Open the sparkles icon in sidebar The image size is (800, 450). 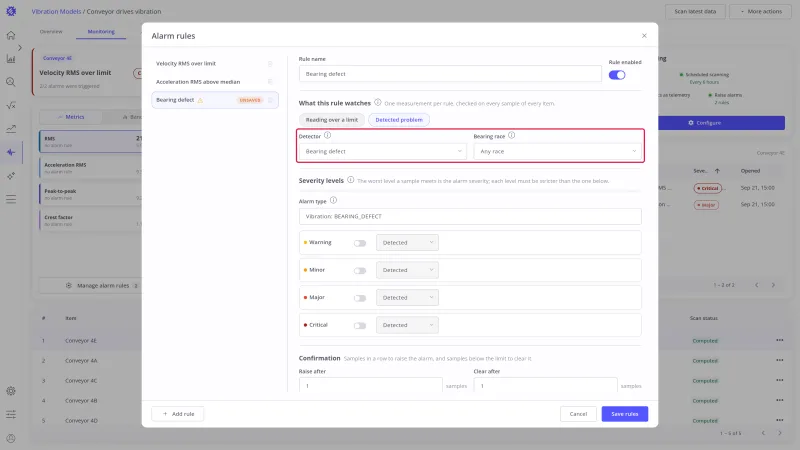click(11, 176)
